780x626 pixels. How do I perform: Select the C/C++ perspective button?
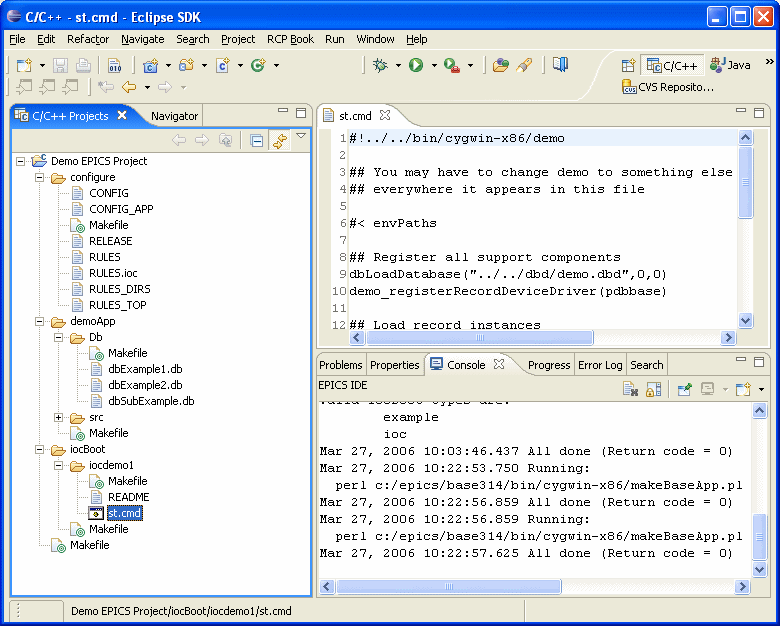click(x=672, y=65)
